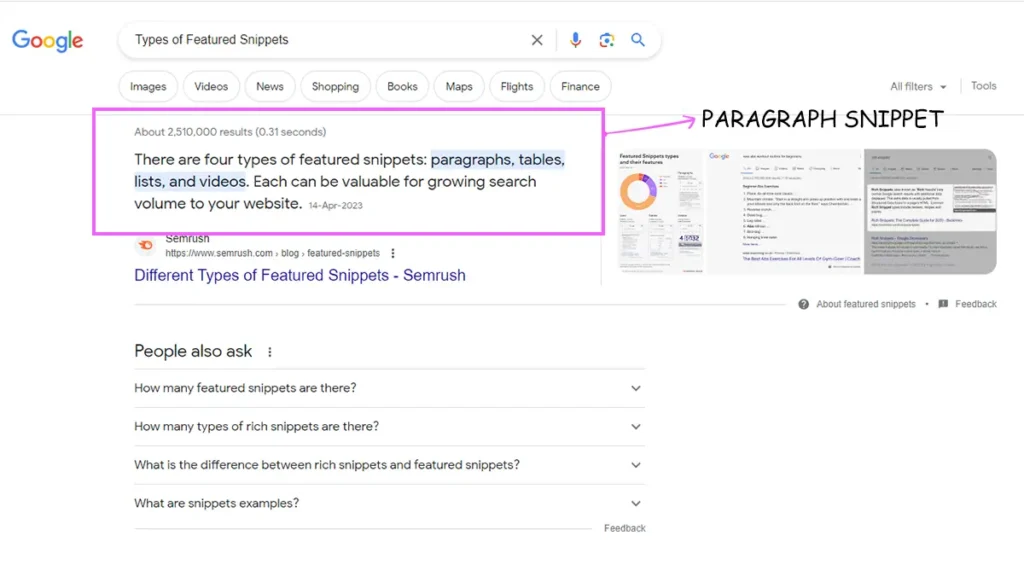Open the middle Google results thumbnail
The width and height of the screenshot is (1024, 576).
784,212
